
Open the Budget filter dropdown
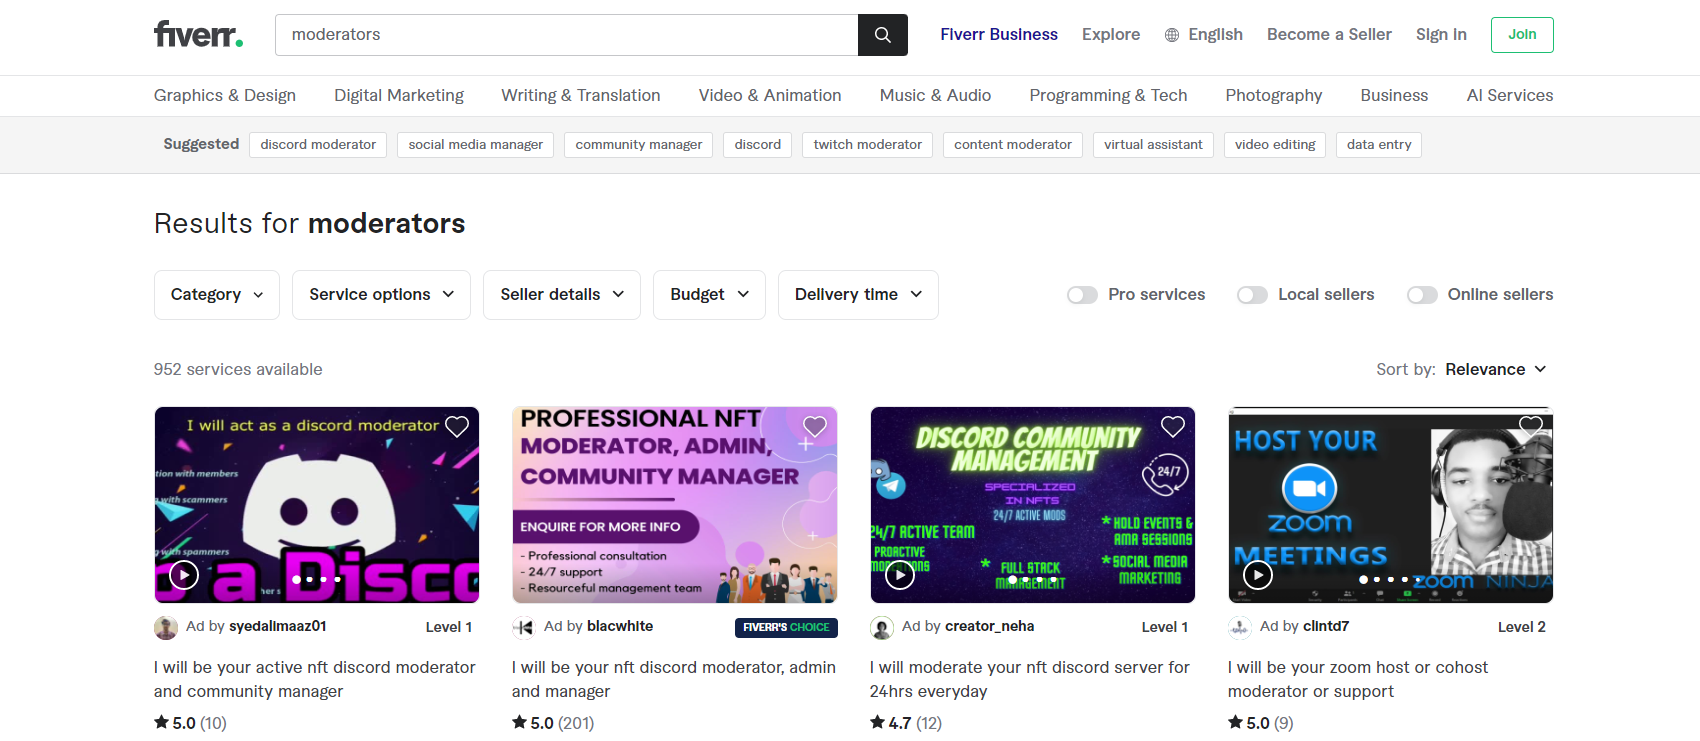(x=709, y=295)
